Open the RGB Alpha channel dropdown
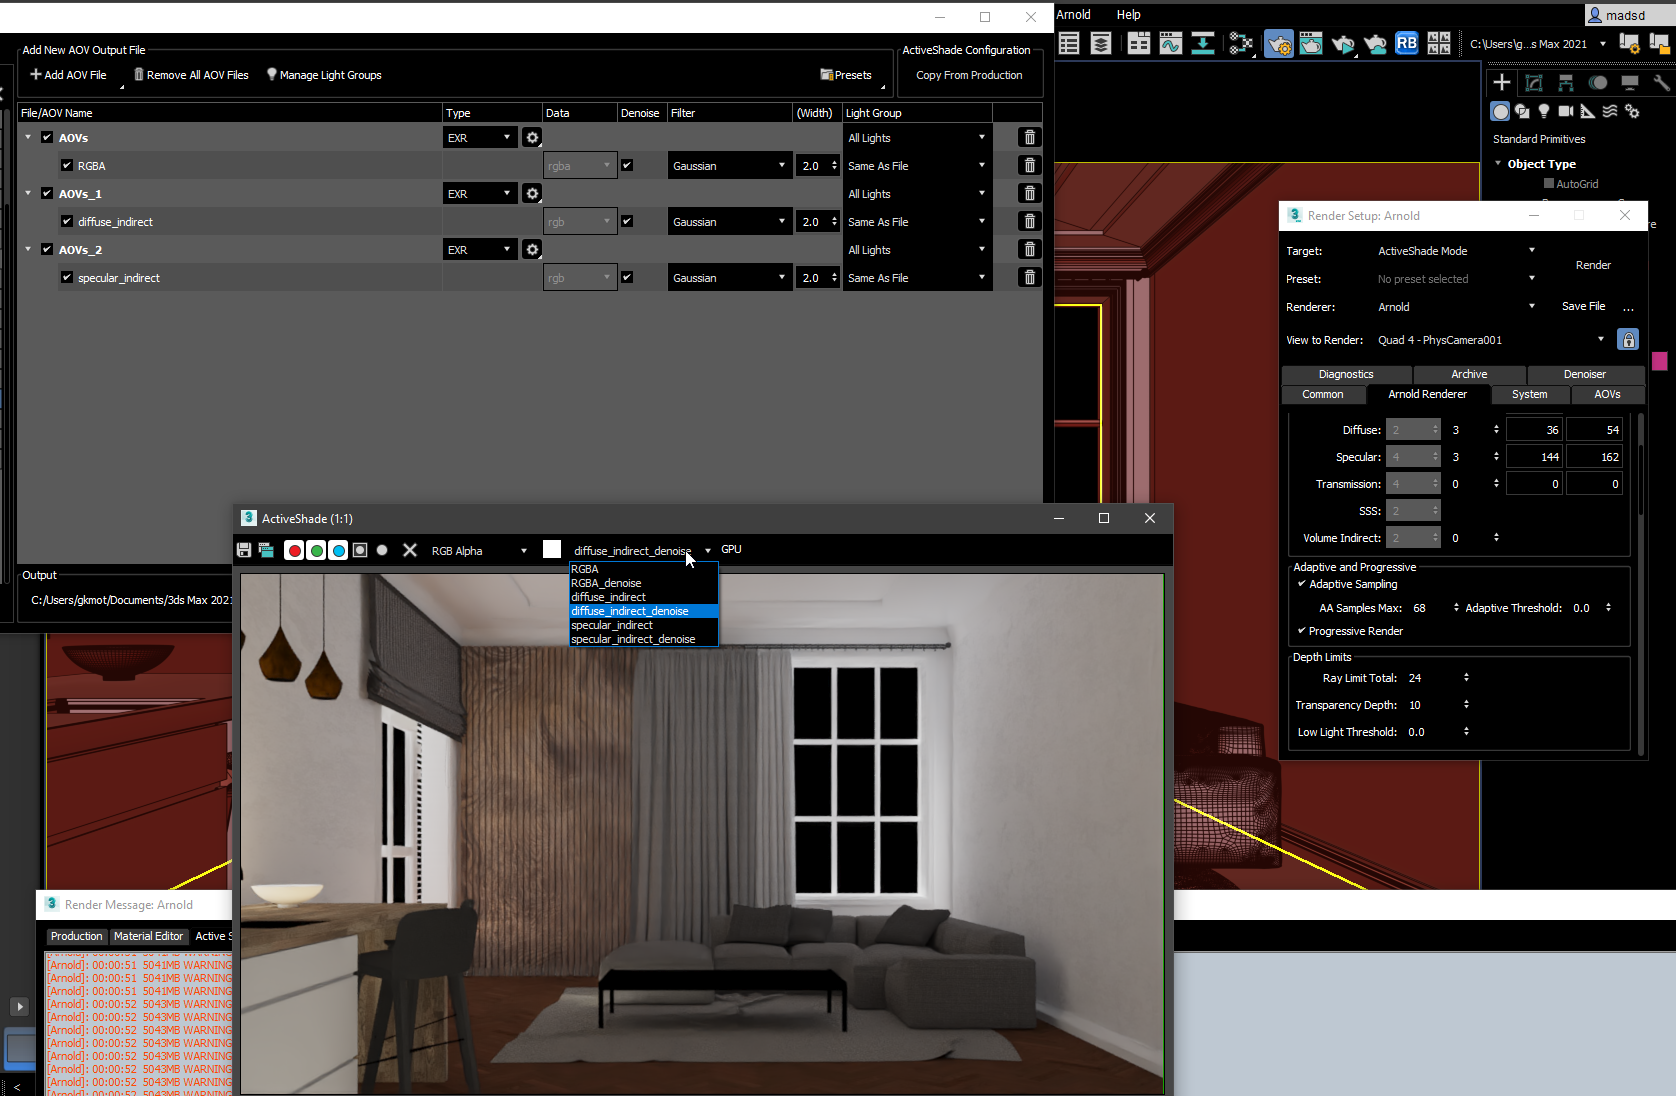 tap(478, 551)
